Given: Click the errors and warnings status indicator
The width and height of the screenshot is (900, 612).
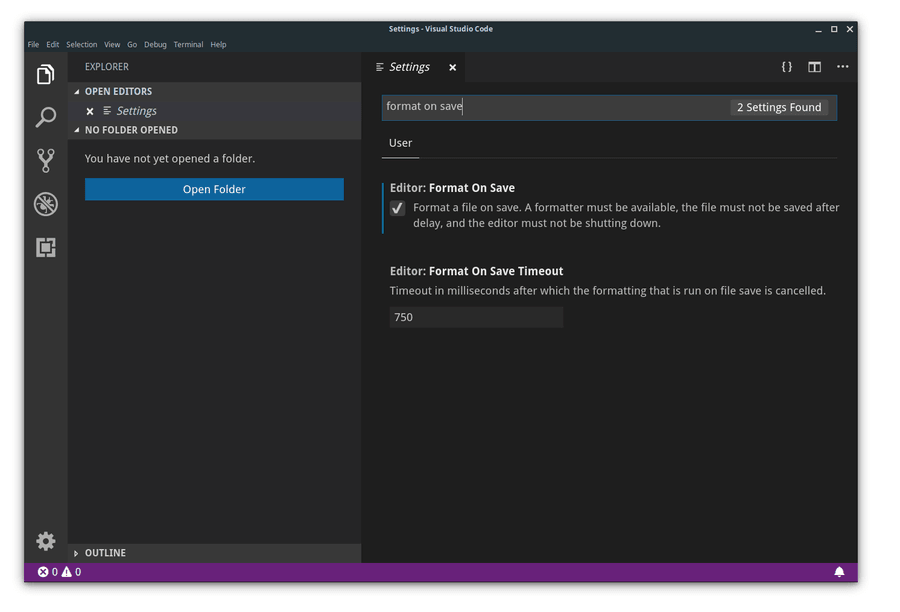Looking at the screenshot, I should [58, 571].
